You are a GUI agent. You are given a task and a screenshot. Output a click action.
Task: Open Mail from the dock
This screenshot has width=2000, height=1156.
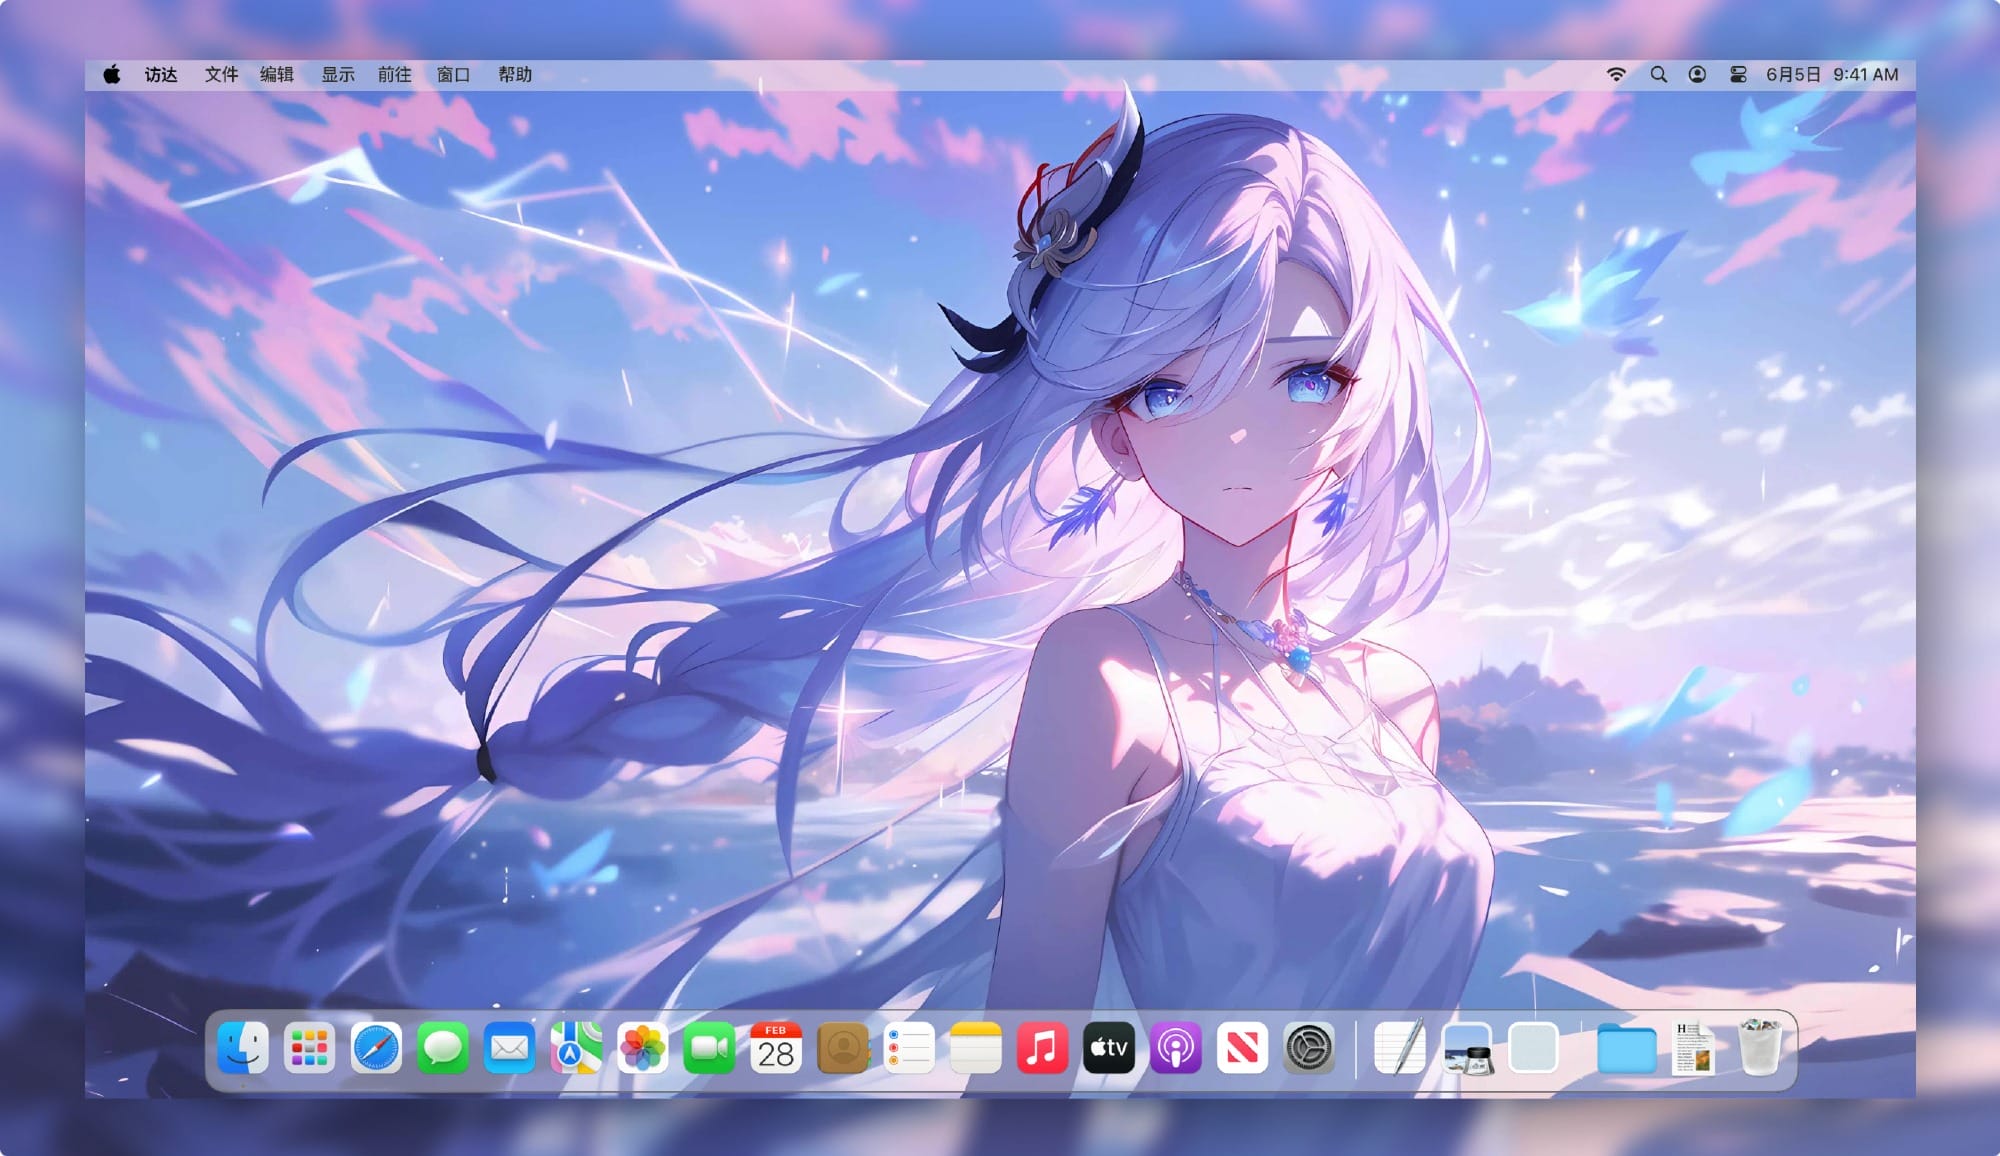[x=509, y=1048]
